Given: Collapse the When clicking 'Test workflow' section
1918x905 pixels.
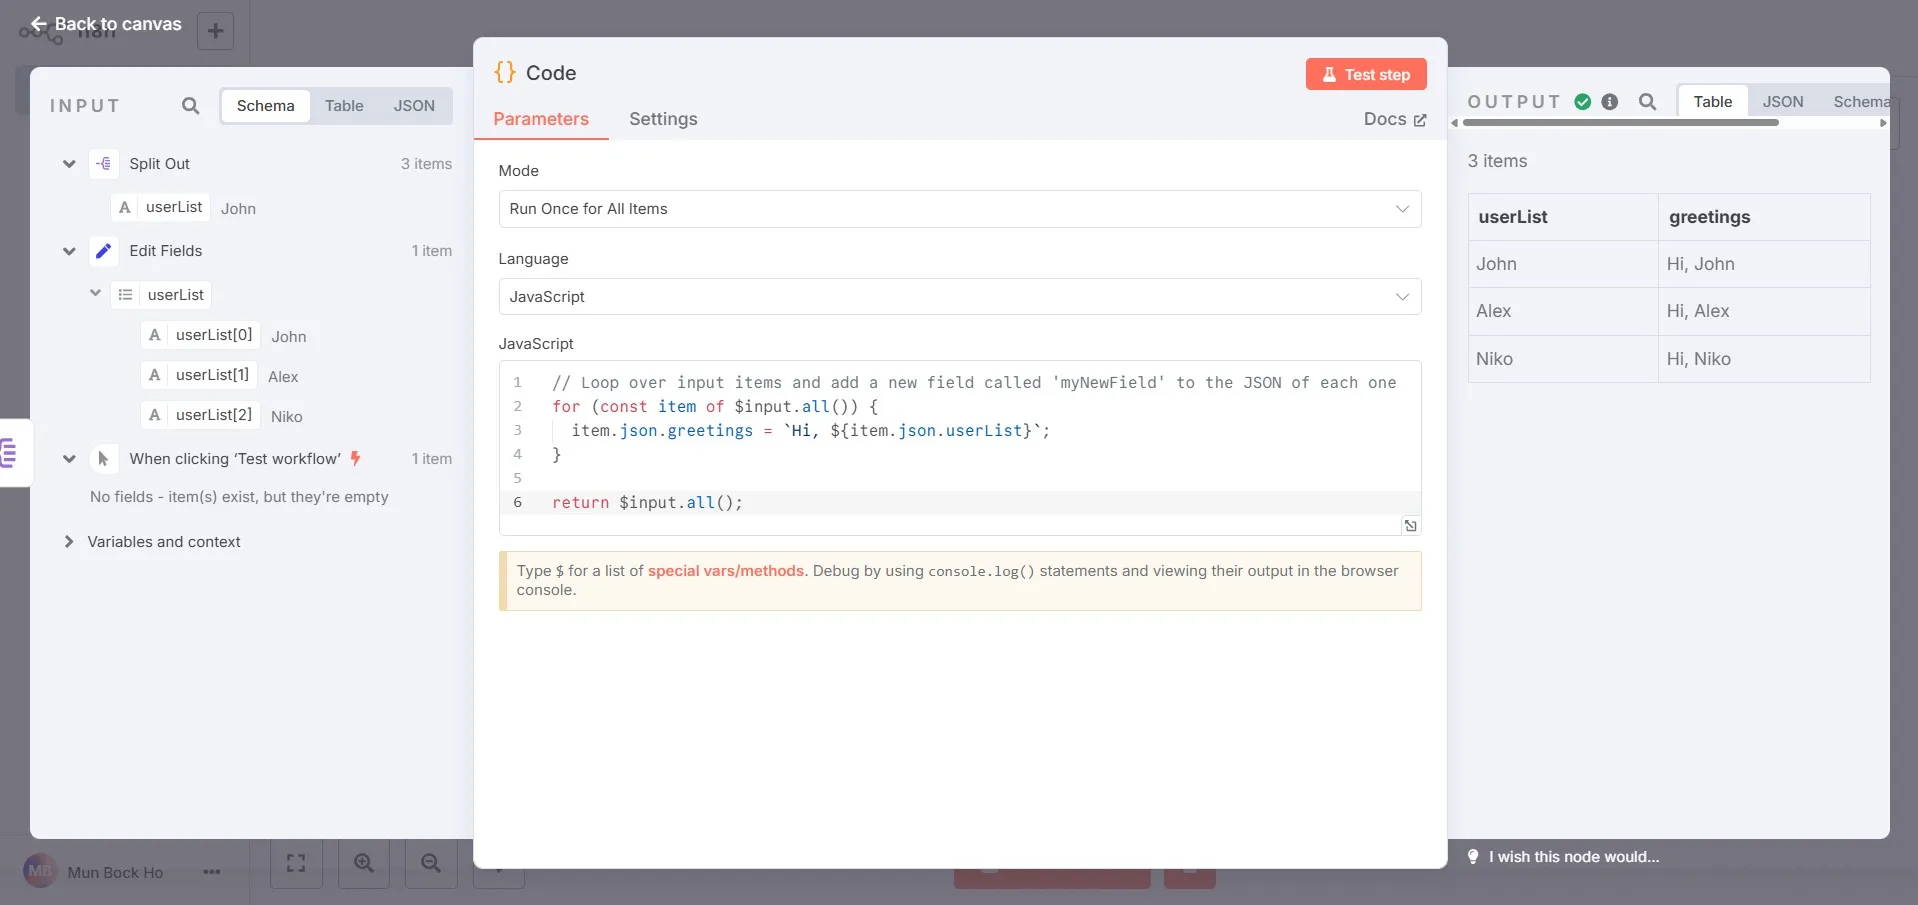Looking at the screenshot, I should (x=69, y=459).
